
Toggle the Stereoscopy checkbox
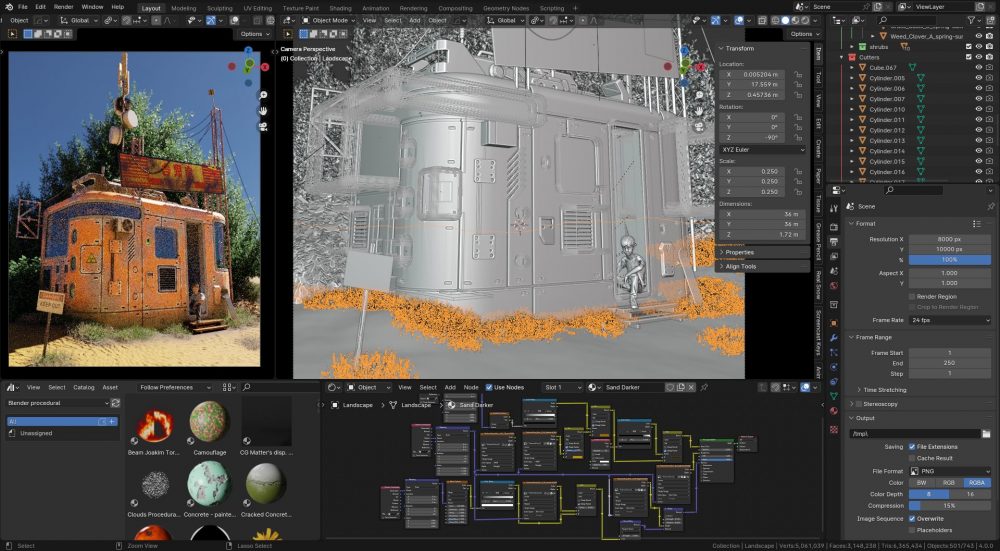pyautogui.click(x=859, y=404)
